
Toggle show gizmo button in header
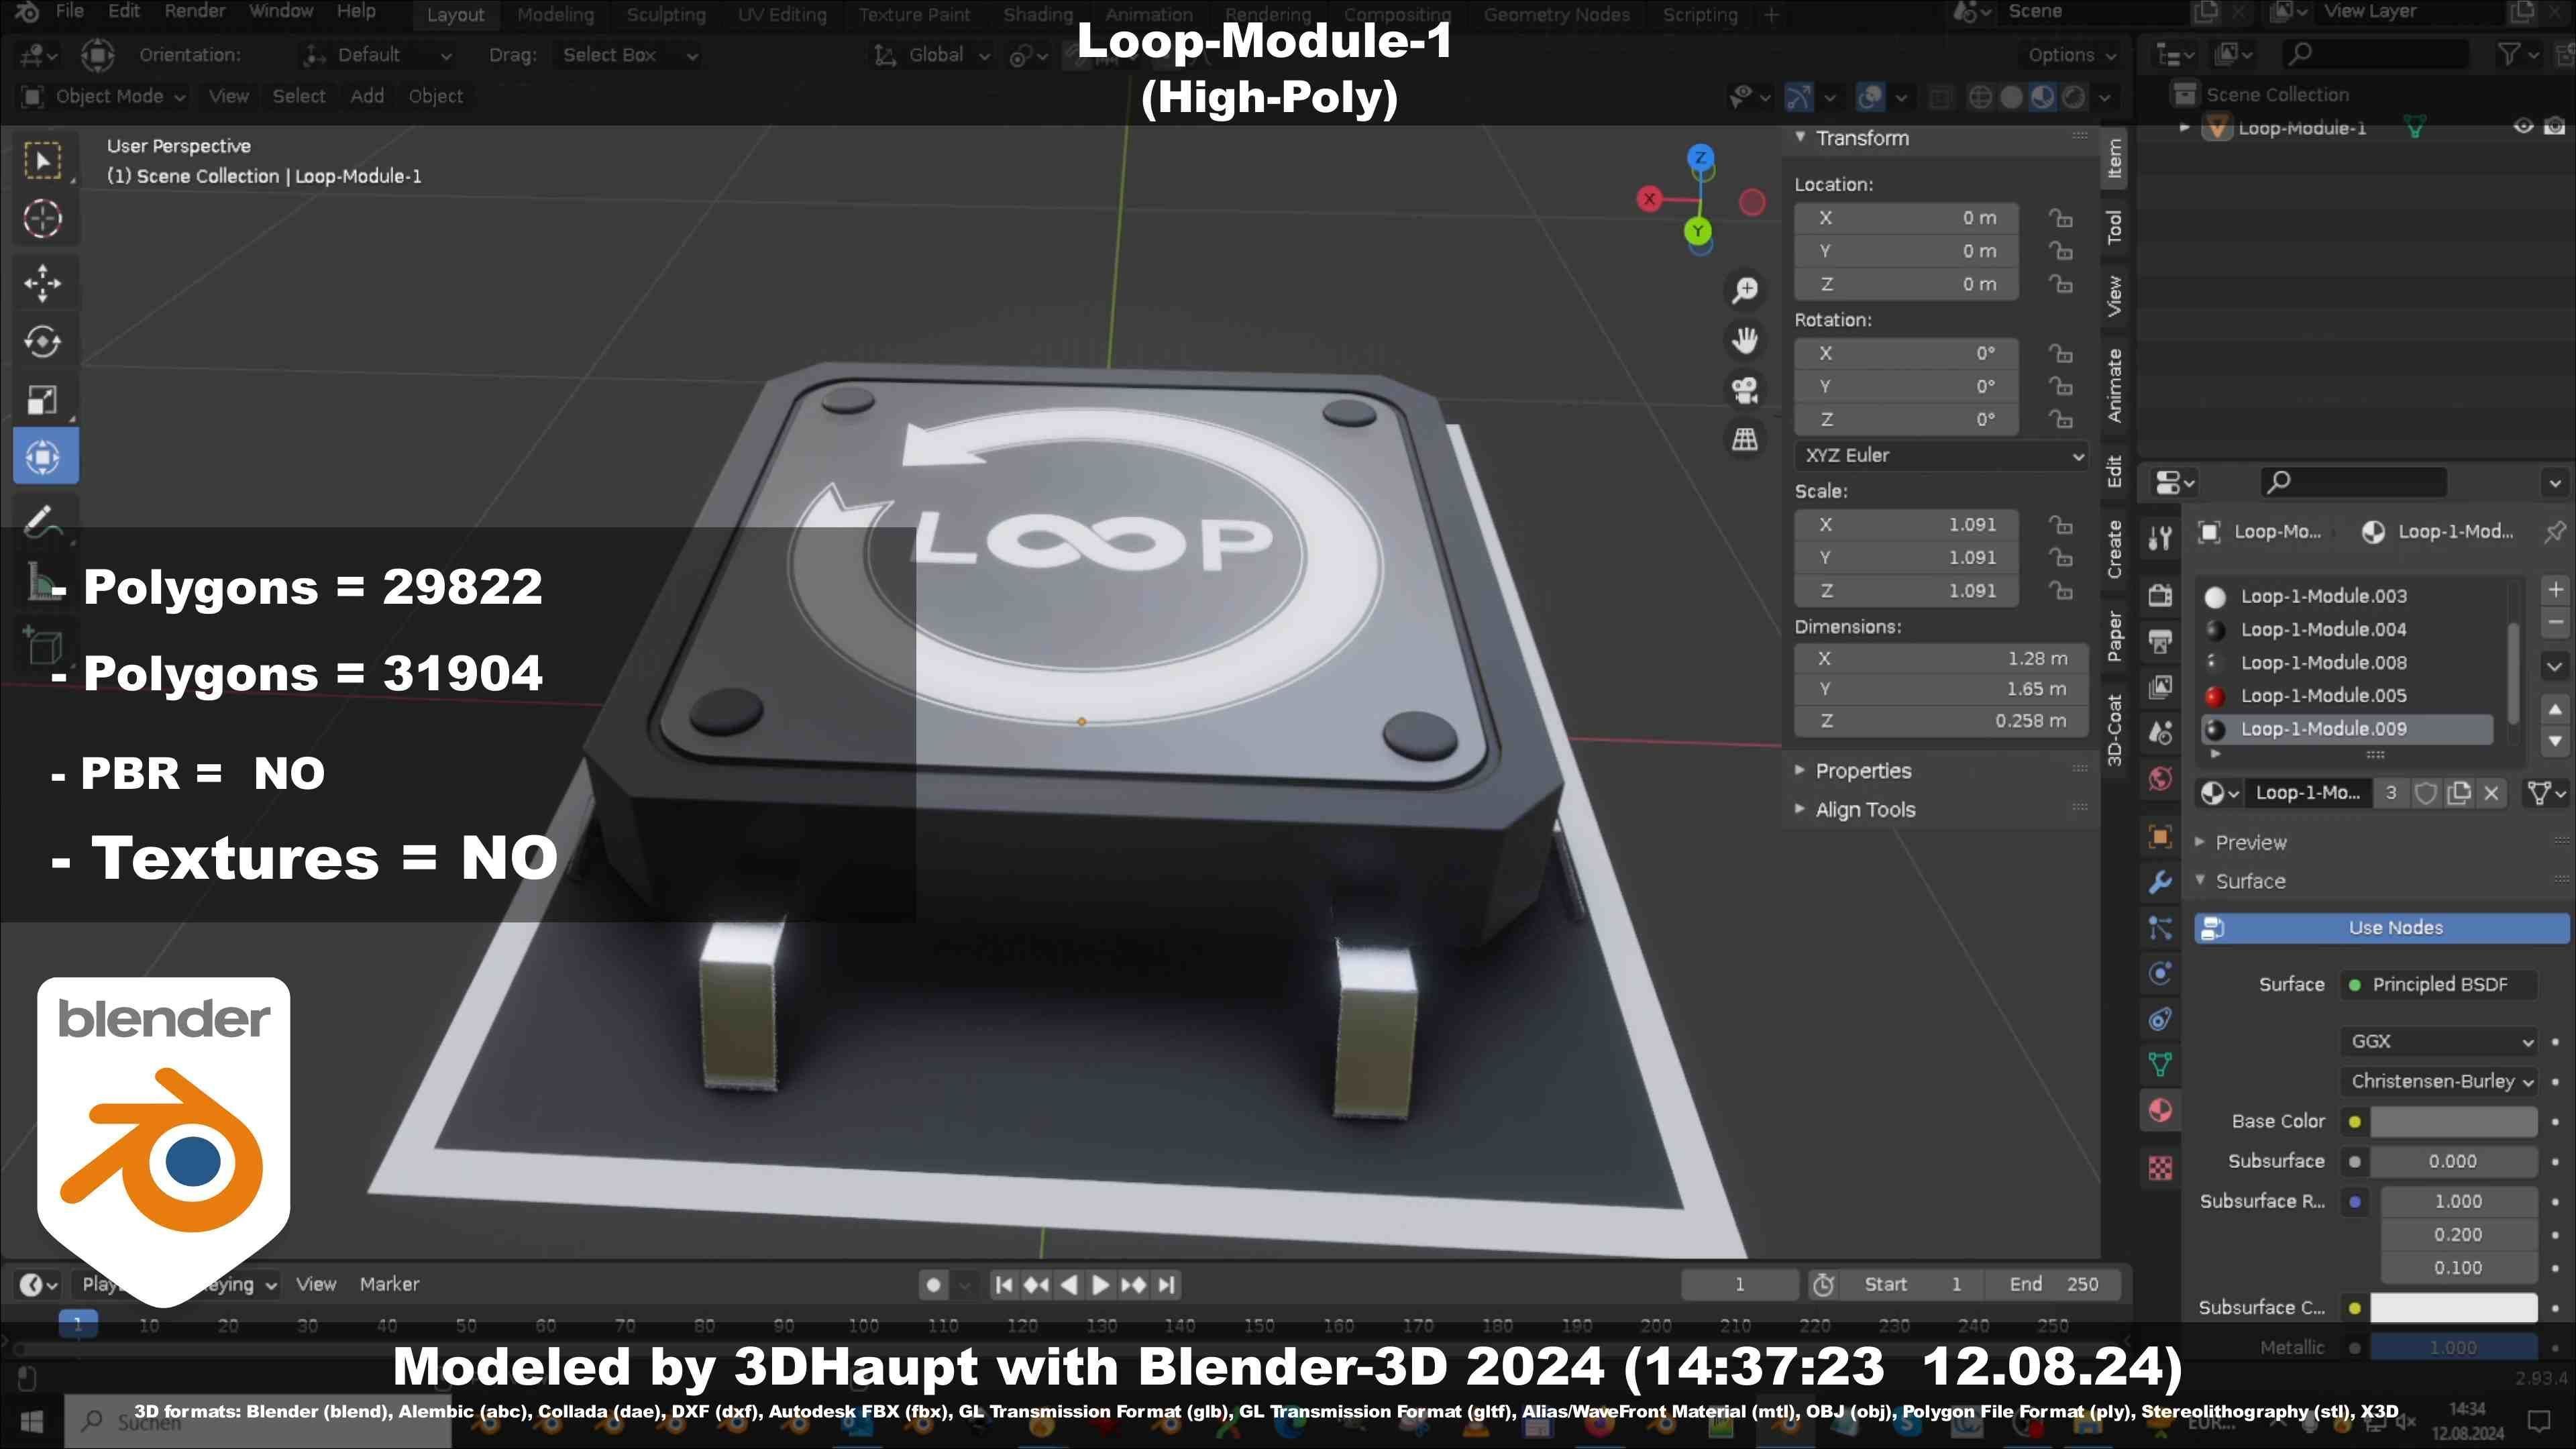1798,97
